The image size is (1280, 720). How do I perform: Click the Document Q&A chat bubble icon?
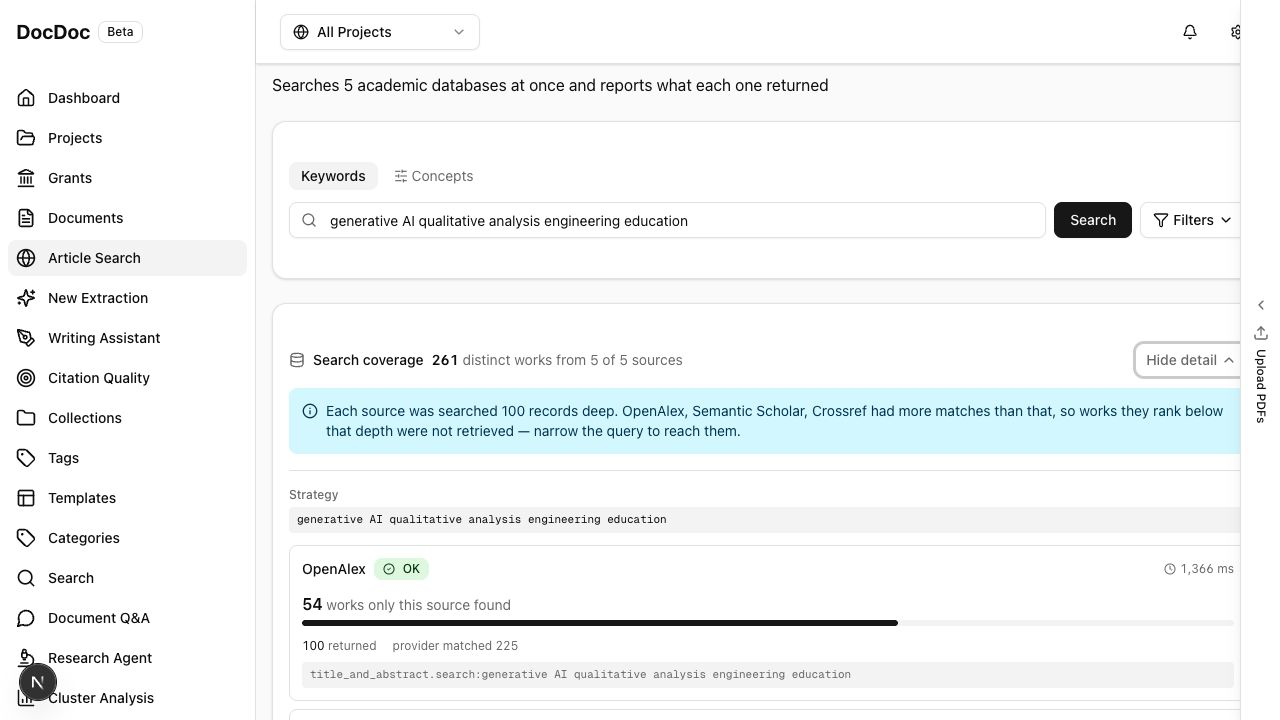tap(27, 618)
